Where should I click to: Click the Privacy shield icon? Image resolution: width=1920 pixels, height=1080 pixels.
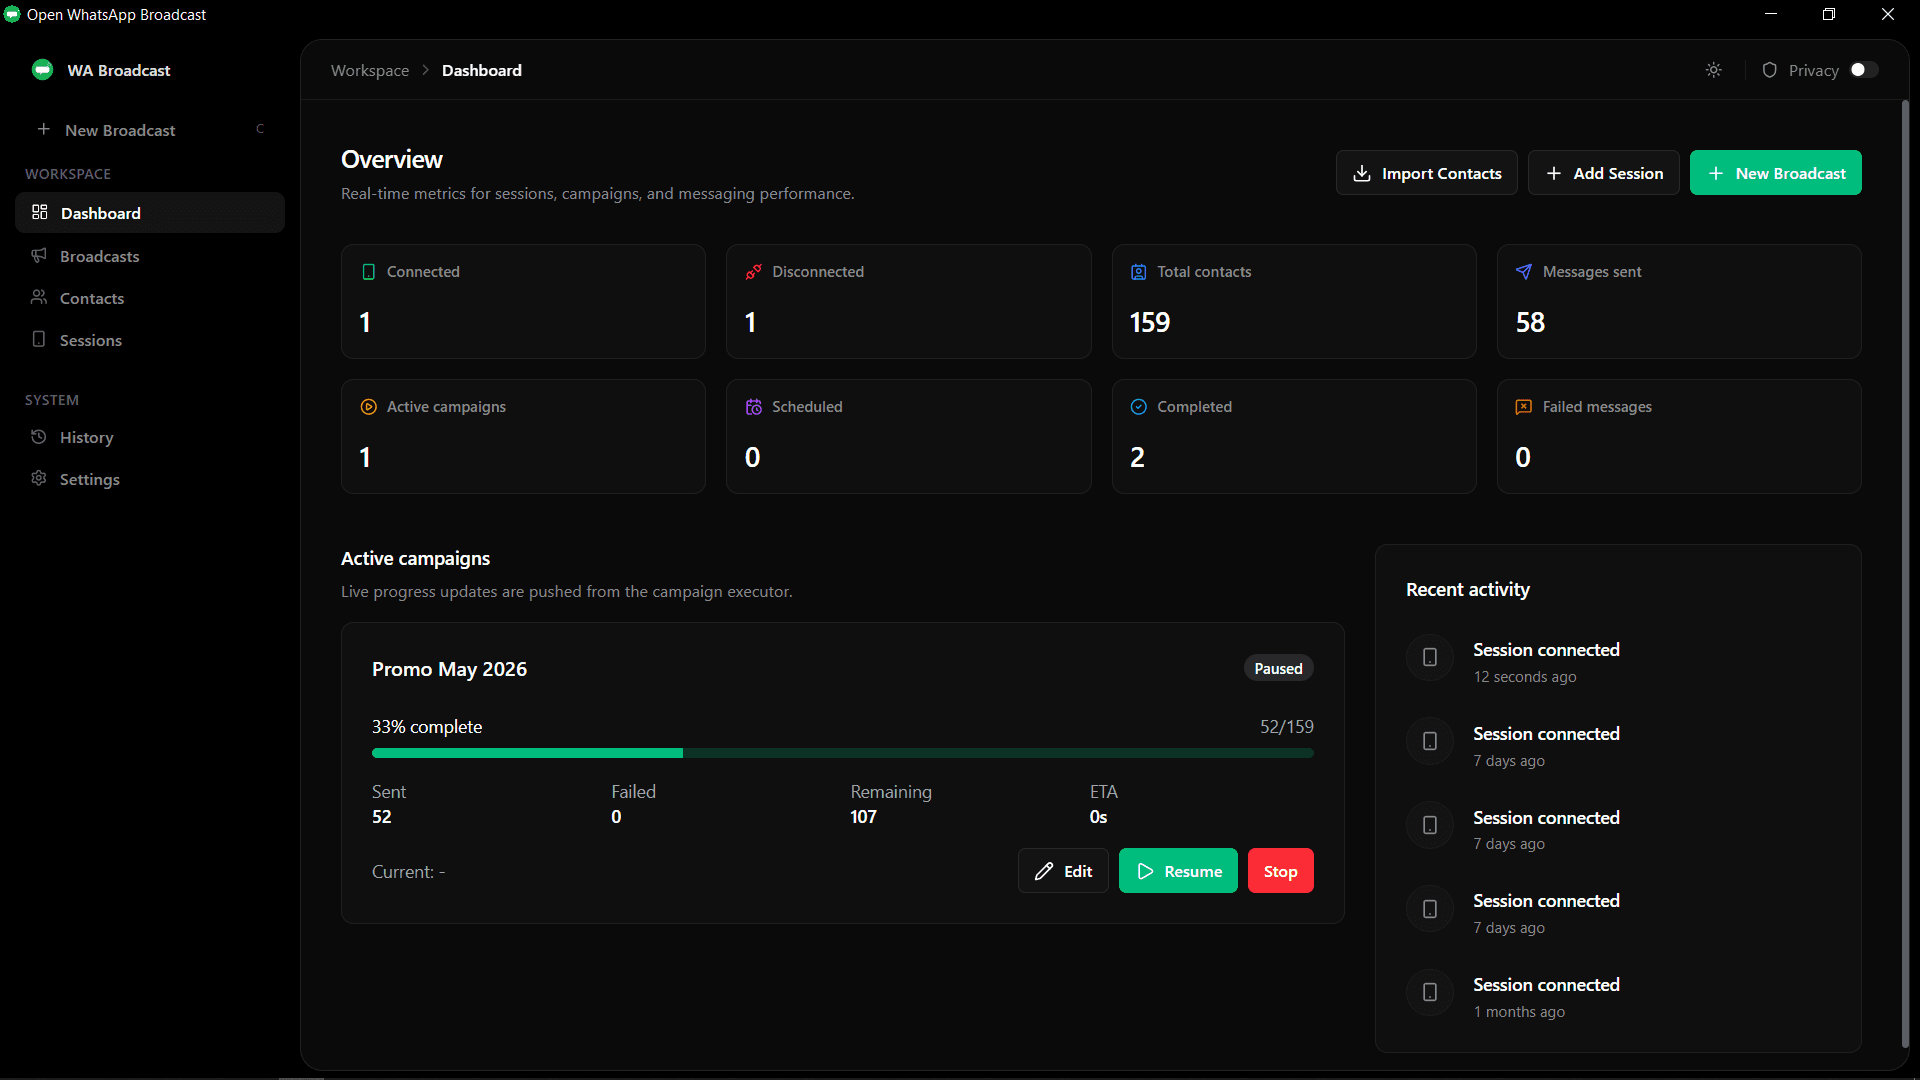click(x=1770, y=70)
